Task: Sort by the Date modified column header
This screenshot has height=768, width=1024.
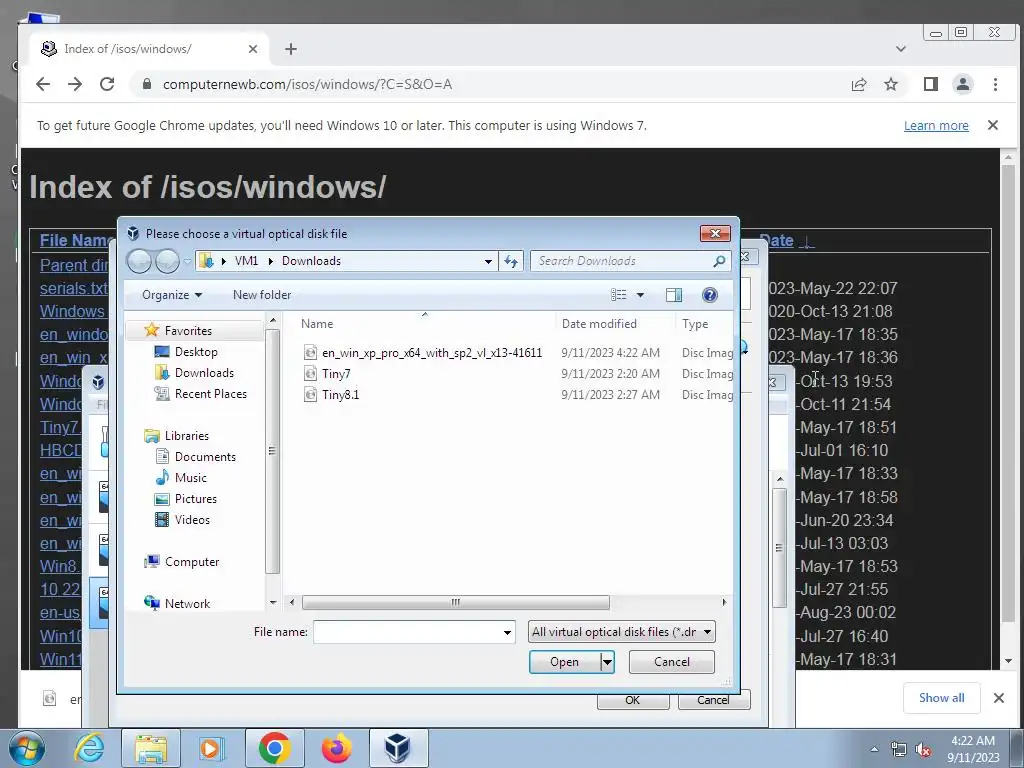Action: (x=599, y=324)
